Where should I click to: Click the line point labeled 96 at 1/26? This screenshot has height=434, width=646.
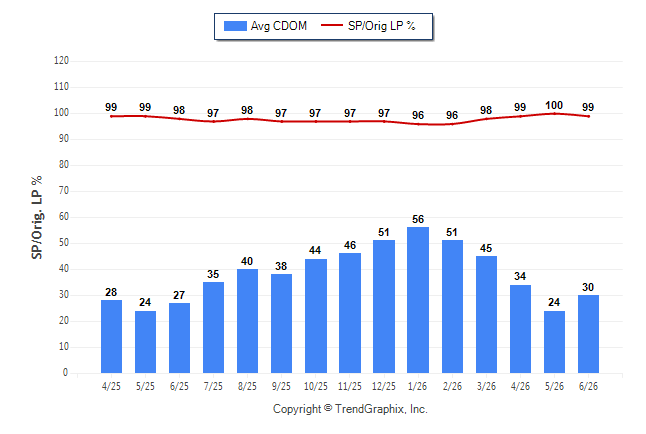[418, 124]
